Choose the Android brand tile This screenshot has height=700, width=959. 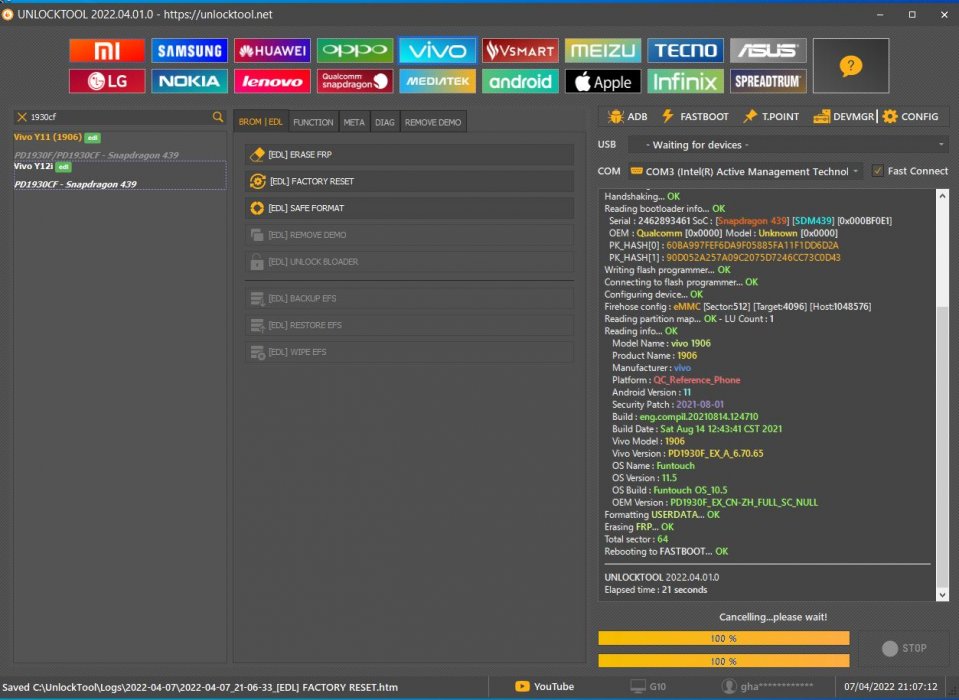520,81
